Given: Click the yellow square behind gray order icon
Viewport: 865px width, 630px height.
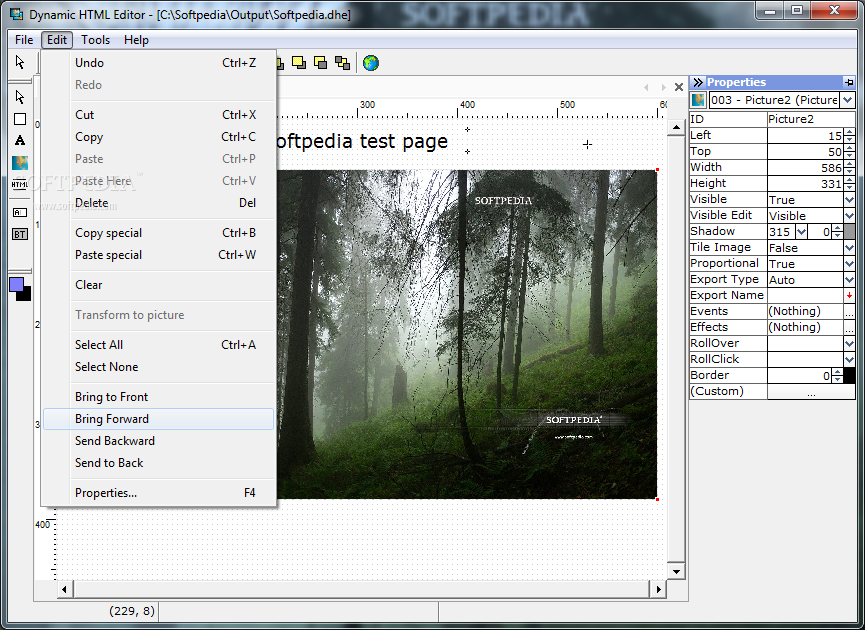Looking at the screenshot, I should pos(320,63).
